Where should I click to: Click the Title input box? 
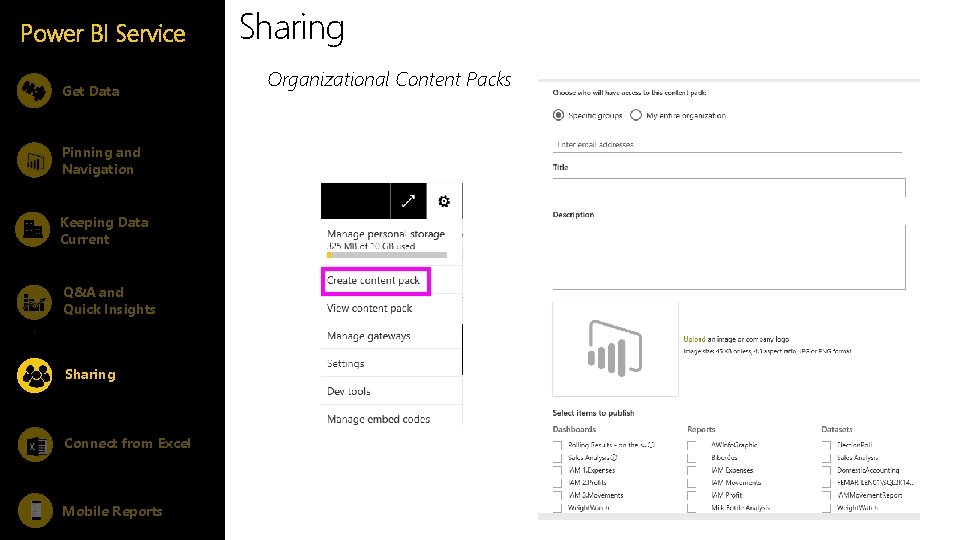point(729,187)
